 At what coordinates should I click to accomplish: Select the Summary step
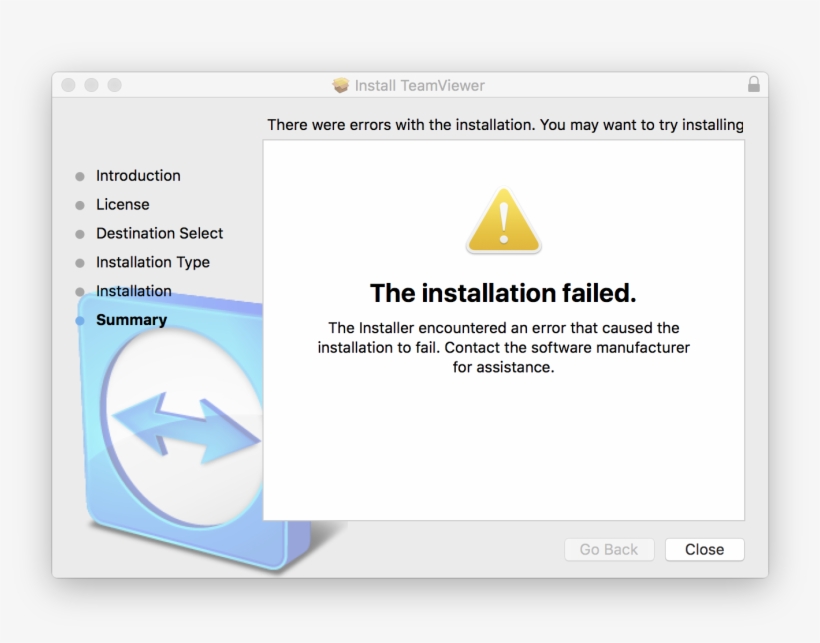click(131, 320)
